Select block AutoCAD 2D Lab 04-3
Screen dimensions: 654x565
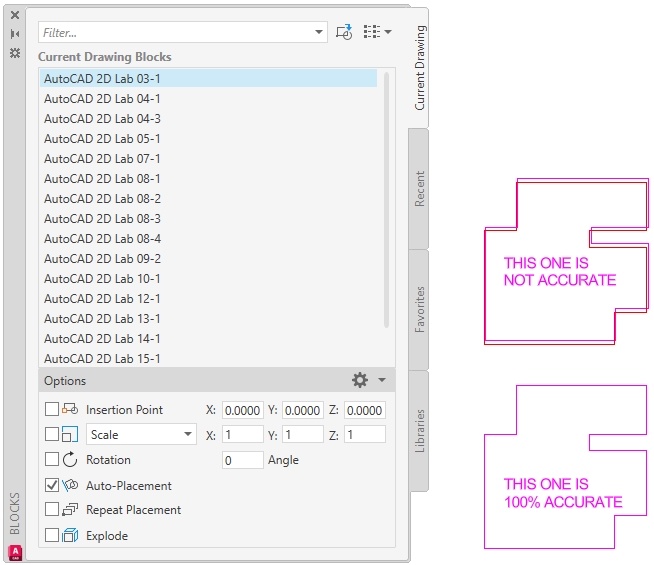click(208, 119)
